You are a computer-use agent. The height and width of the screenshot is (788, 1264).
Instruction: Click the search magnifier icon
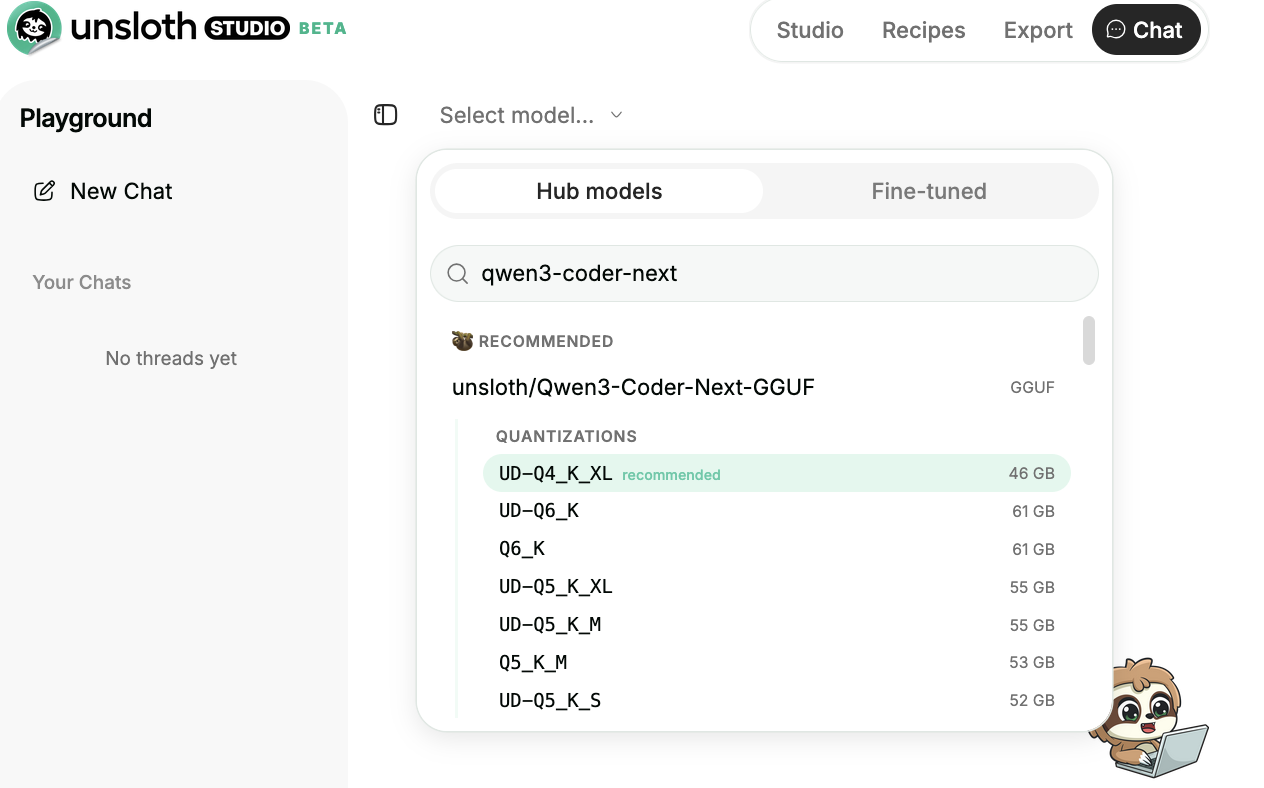point(458,274)
